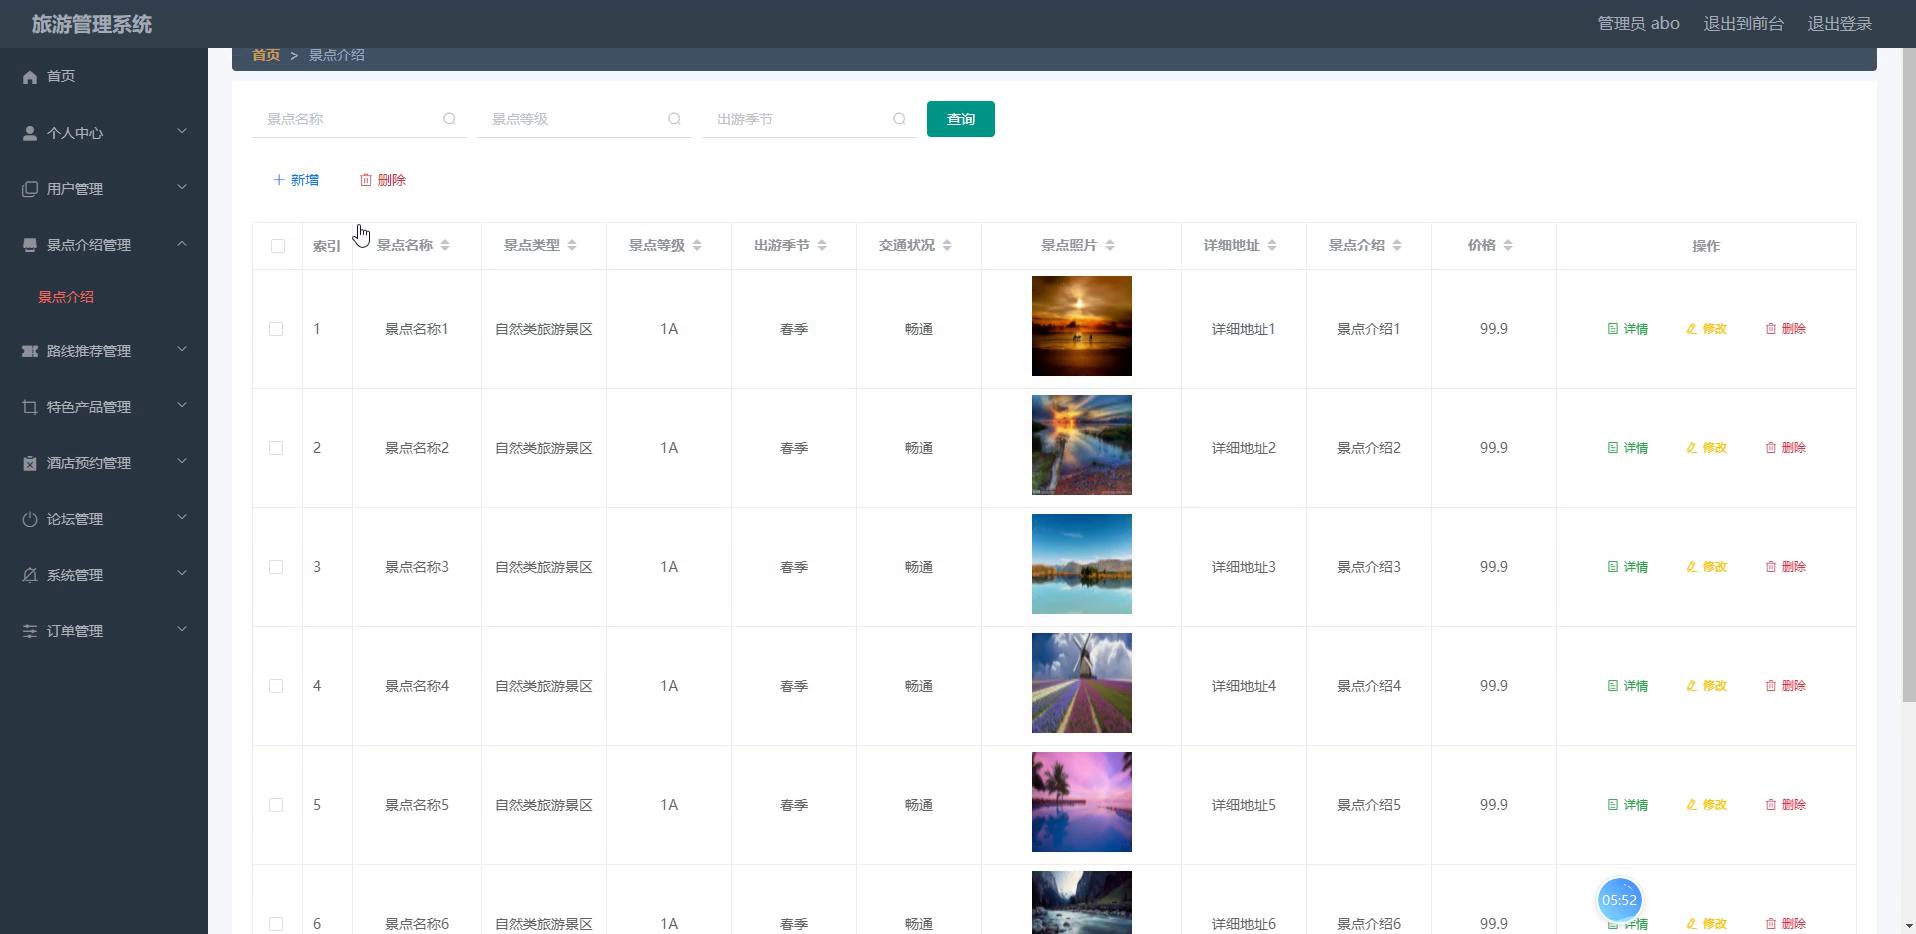Click the home icon beside 首页 in sidebar
Screen dimensions: 1916x934
click(30, 77)
